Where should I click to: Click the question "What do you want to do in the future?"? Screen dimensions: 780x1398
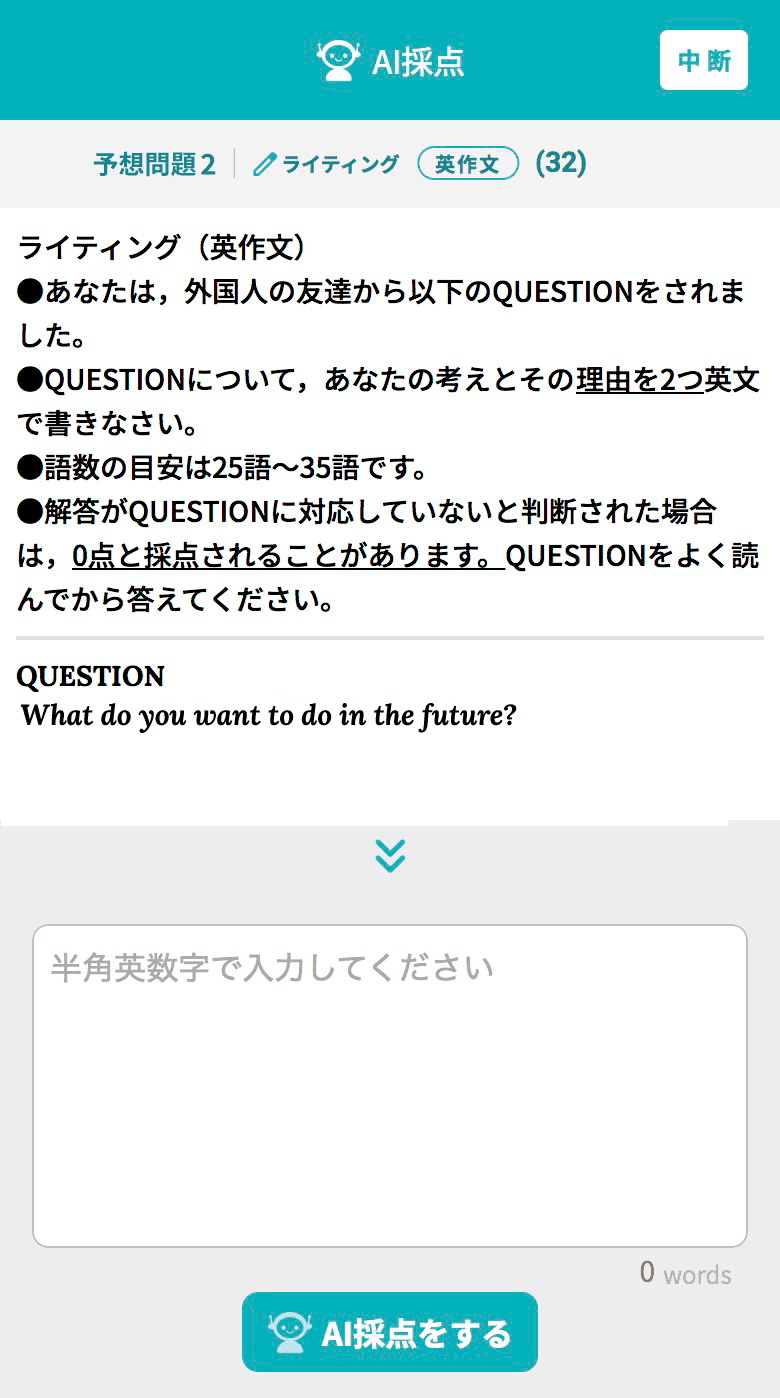click(269, 716)
